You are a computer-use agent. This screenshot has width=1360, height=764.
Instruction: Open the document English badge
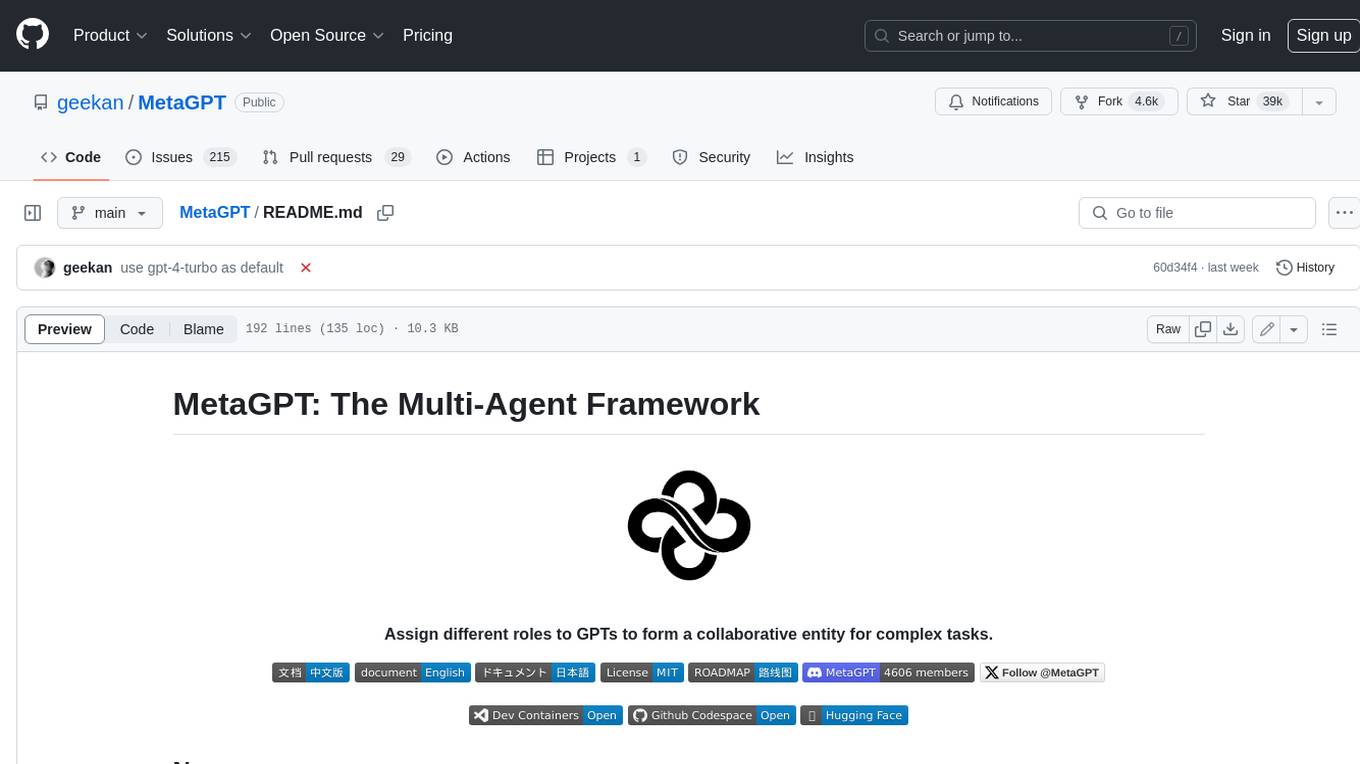(412, 673)
